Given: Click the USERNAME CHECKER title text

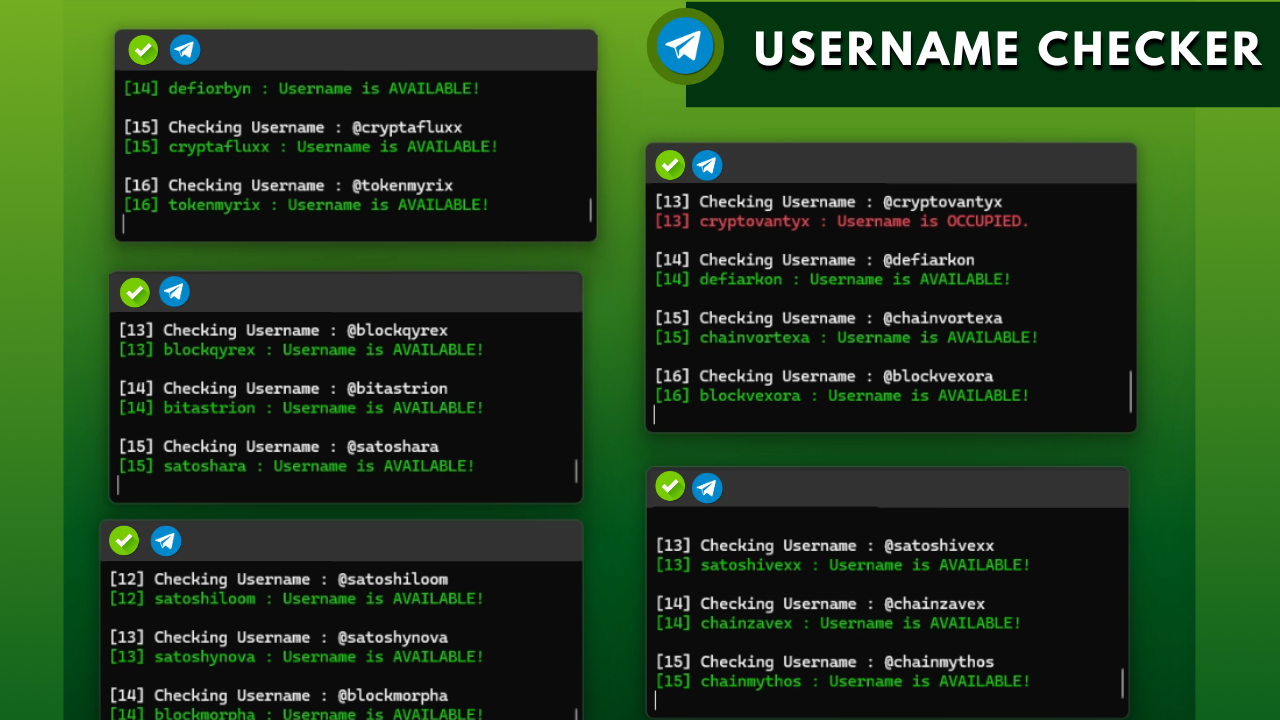Looking at the screenshot, I should (x=1008, y=49).
